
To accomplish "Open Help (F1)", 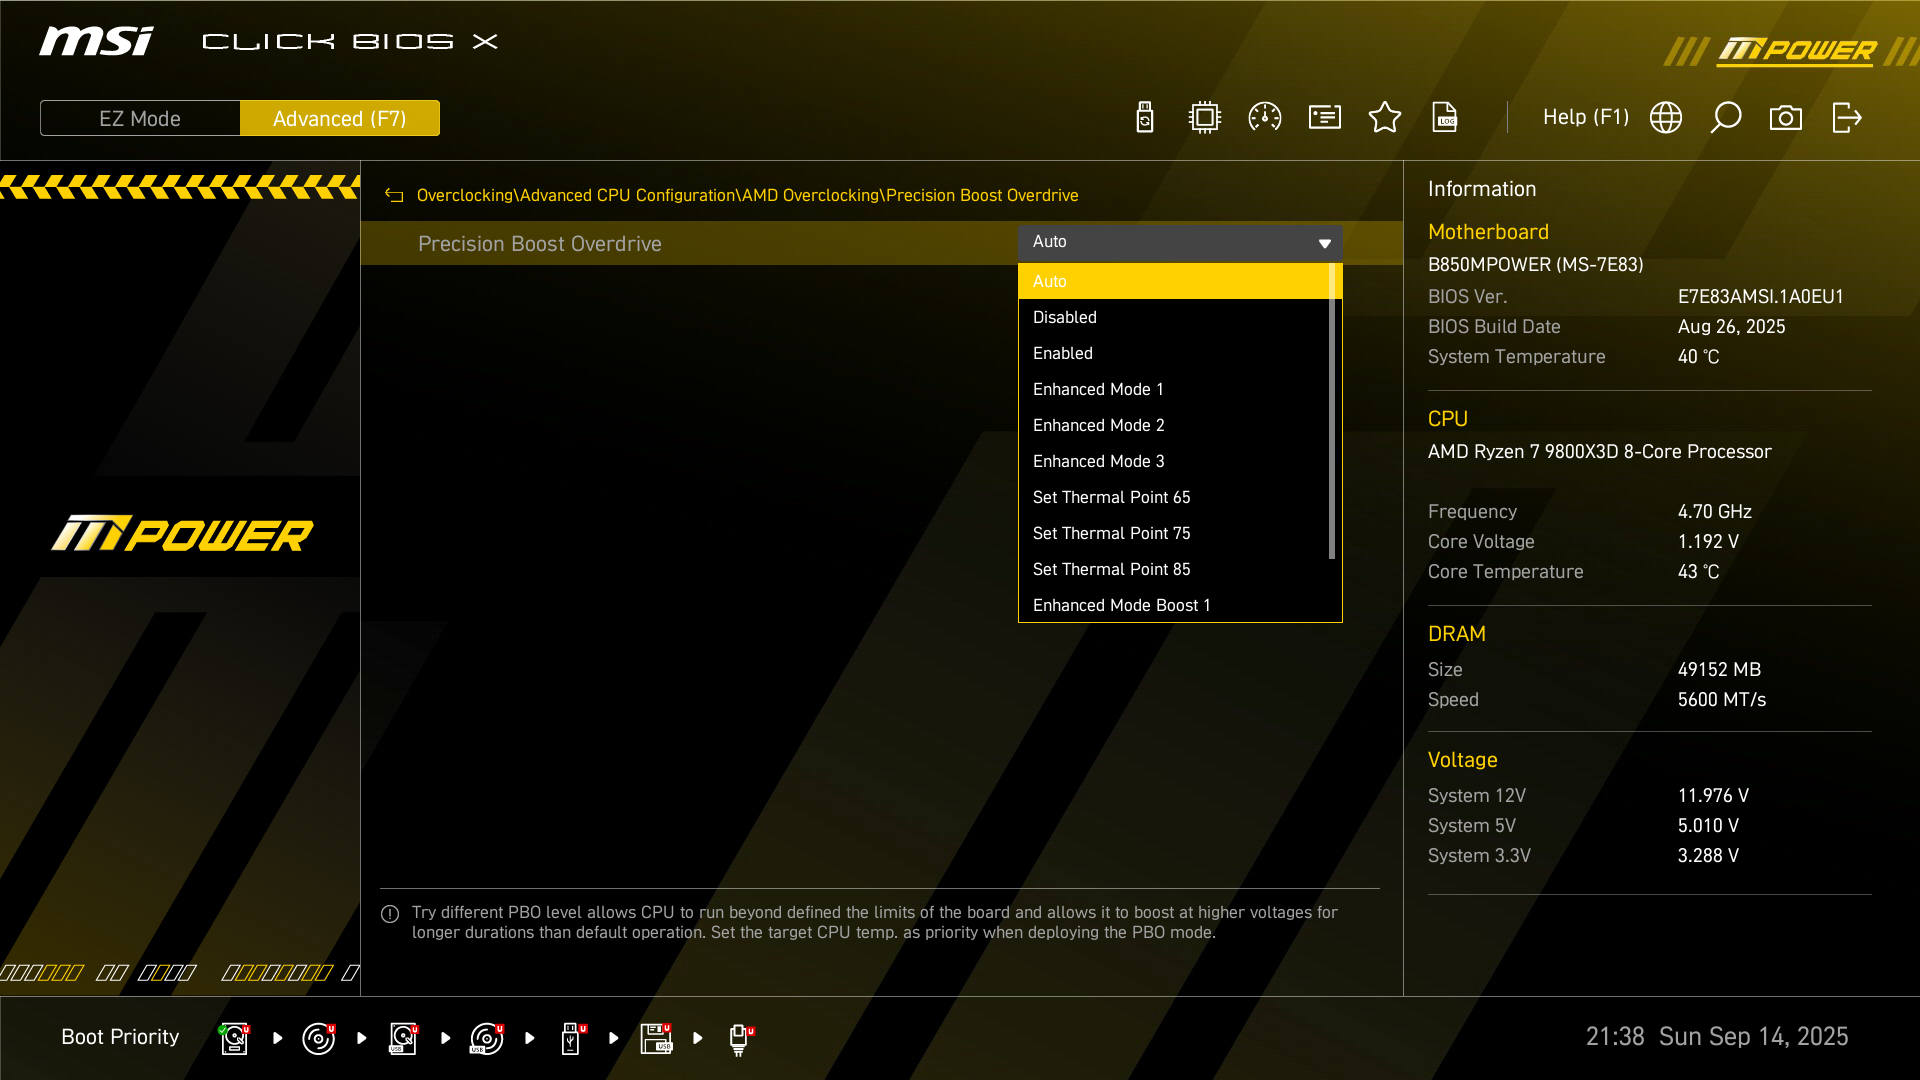I will (1585, 118).
